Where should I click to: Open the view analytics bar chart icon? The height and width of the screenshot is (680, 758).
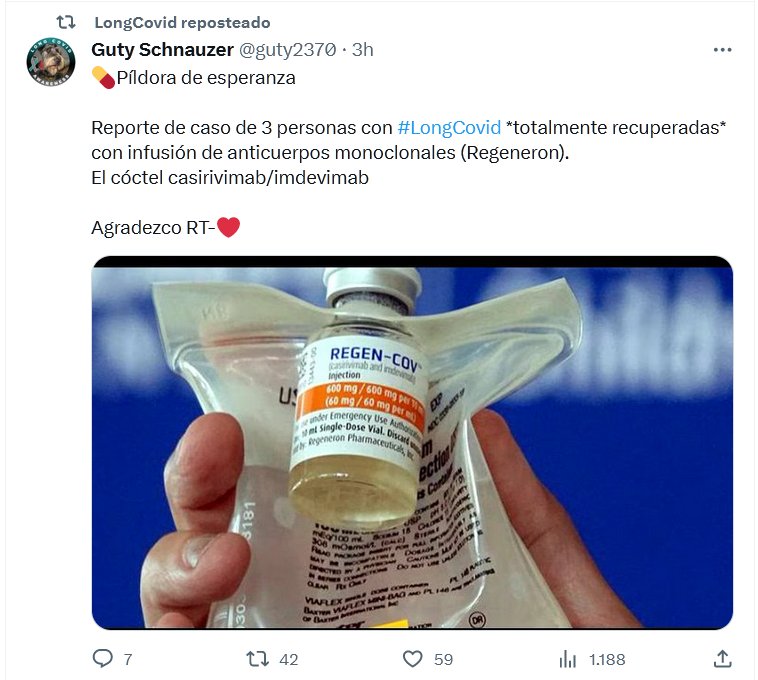click(x=568, y=659)
